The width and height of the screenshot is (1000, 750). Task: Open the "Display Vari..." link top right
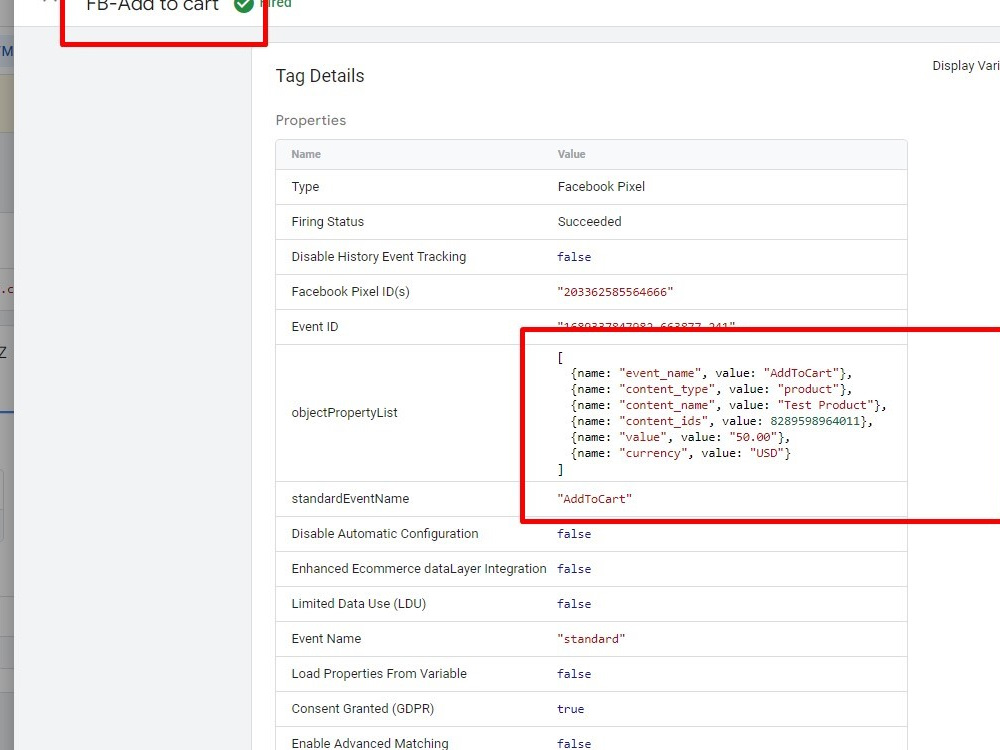(x=963, y=65)
